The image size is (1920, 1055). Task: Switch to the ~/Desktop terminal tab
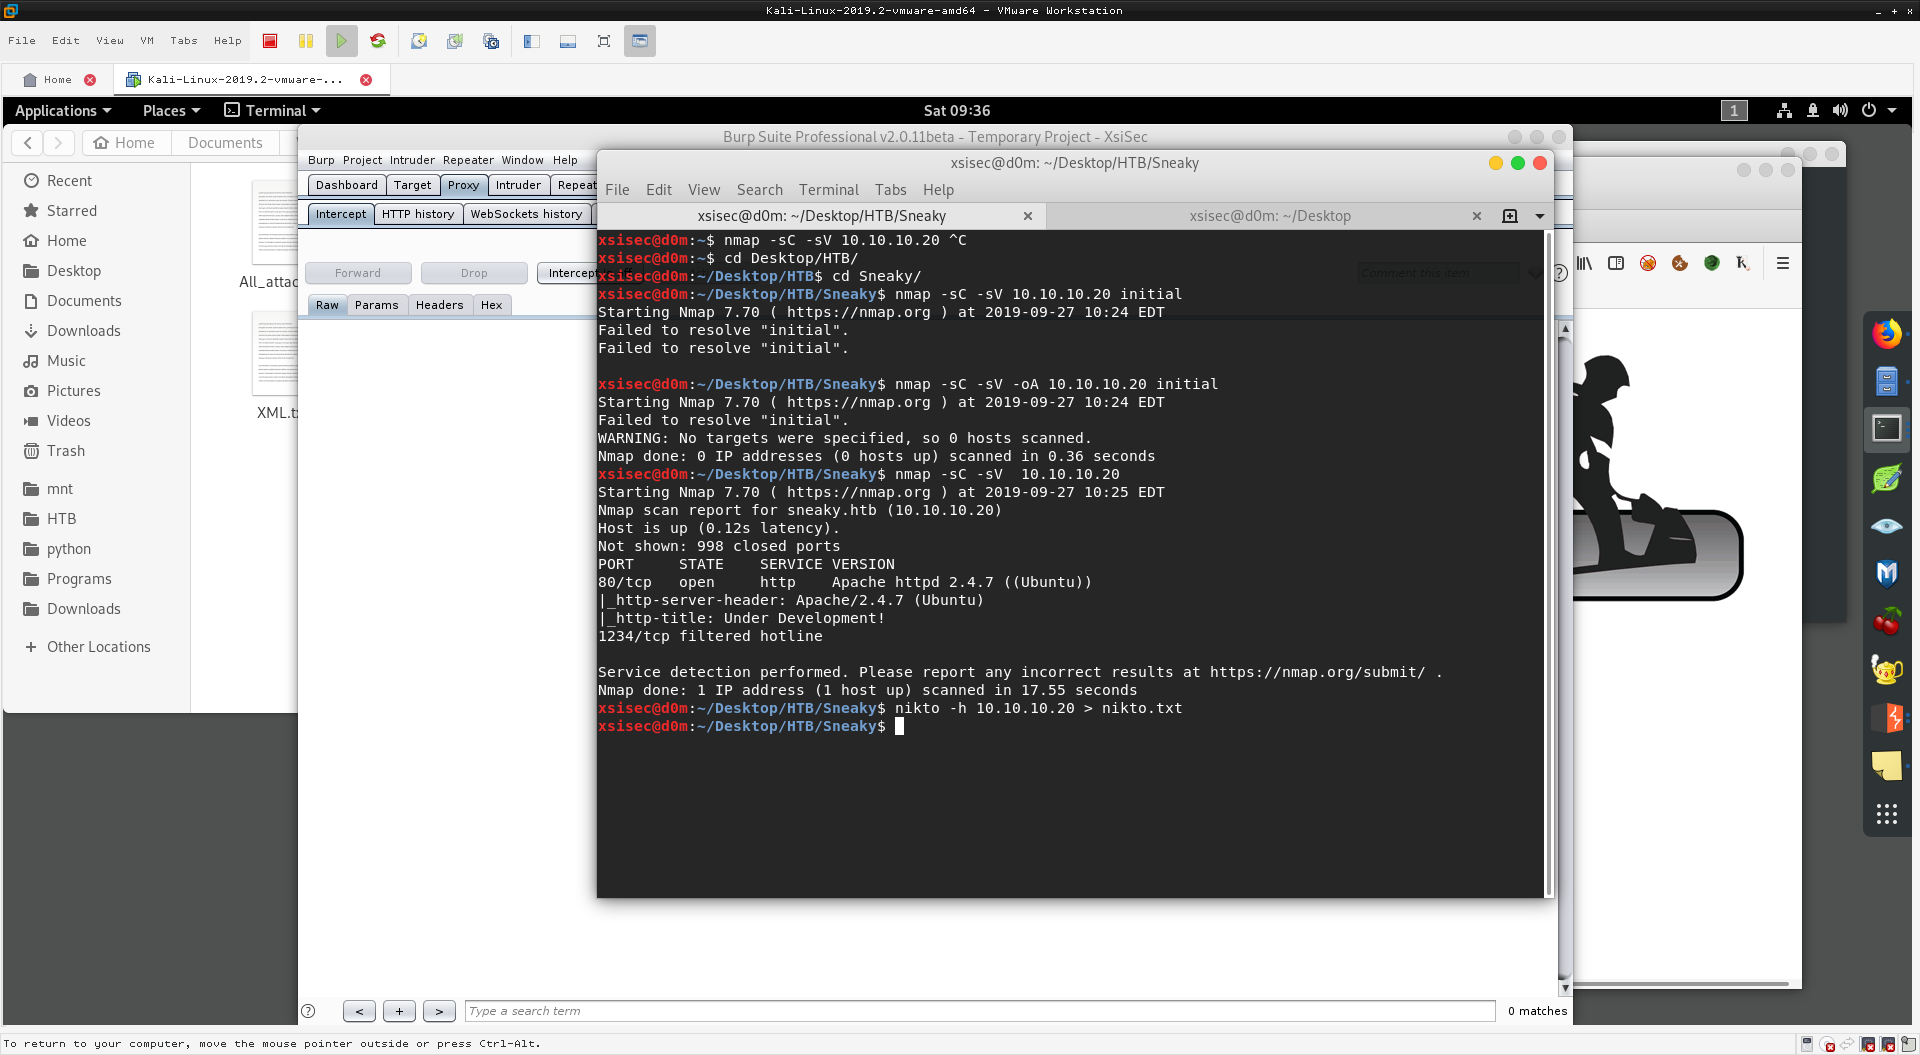1269,216
